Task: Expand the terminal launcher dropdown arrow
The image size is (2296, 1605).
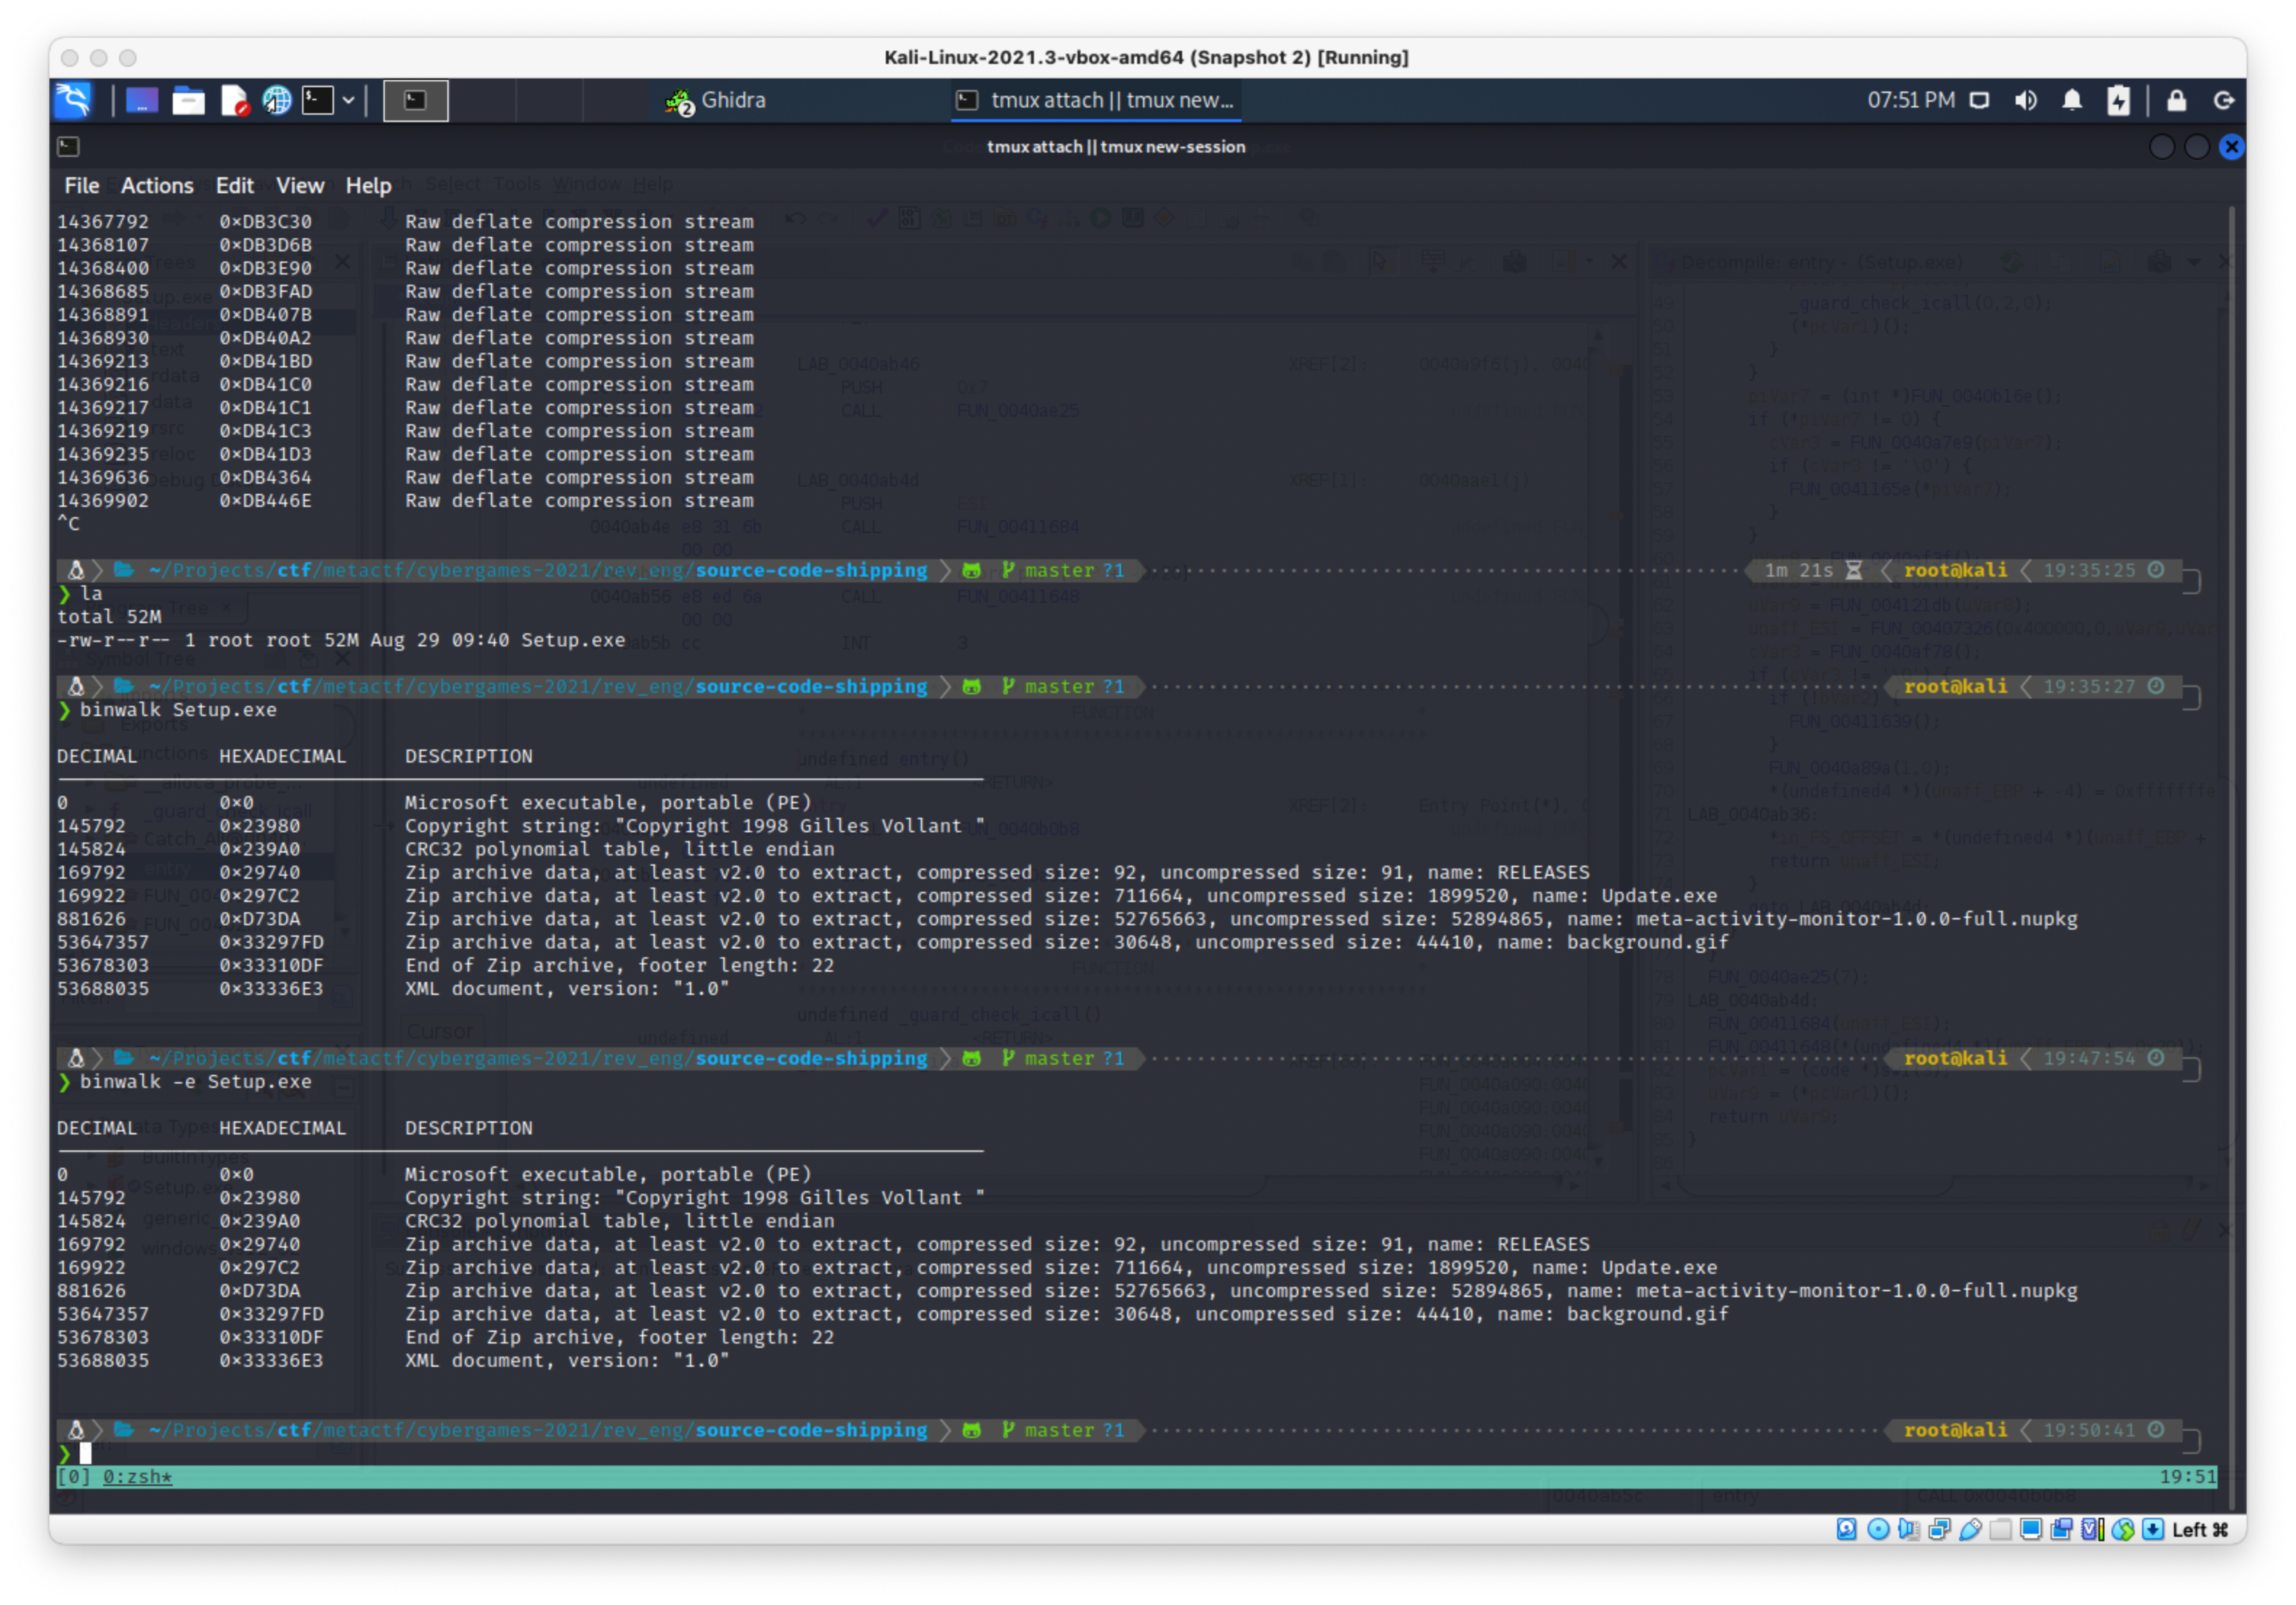Action: pos(348,100)
